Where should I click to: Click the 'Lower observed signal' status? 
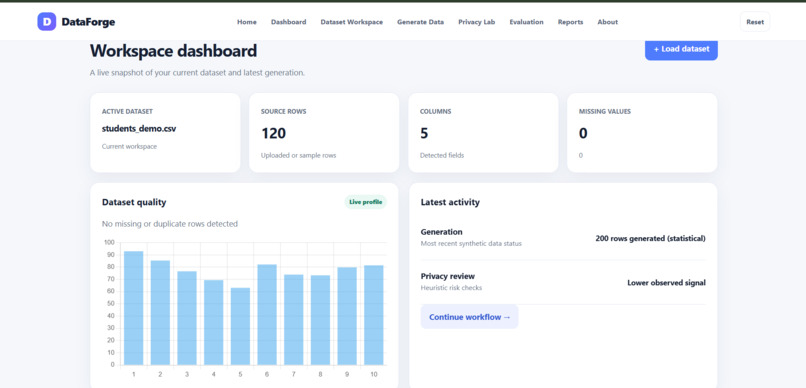pos(666,283)
